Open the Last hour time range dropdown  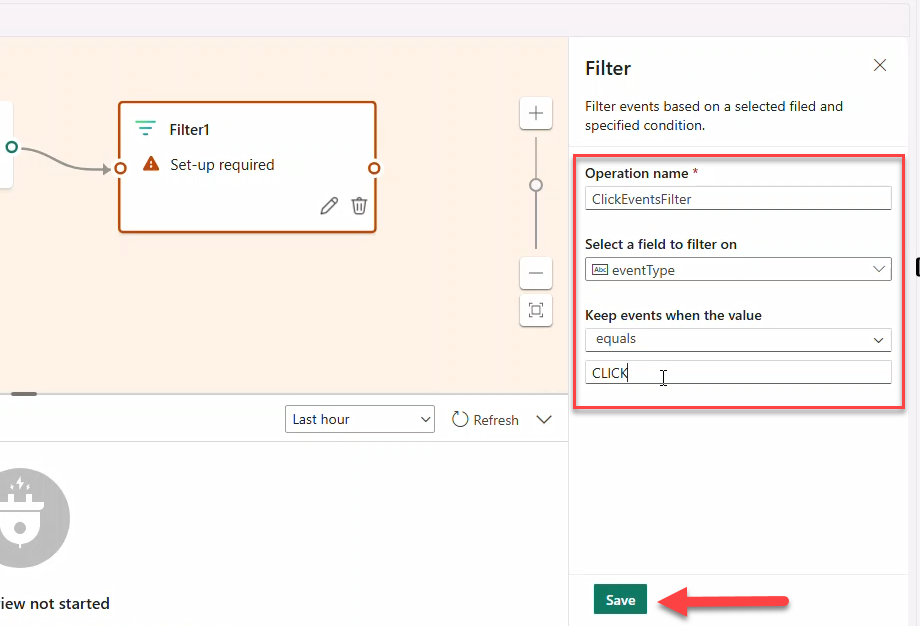(359, 419)
